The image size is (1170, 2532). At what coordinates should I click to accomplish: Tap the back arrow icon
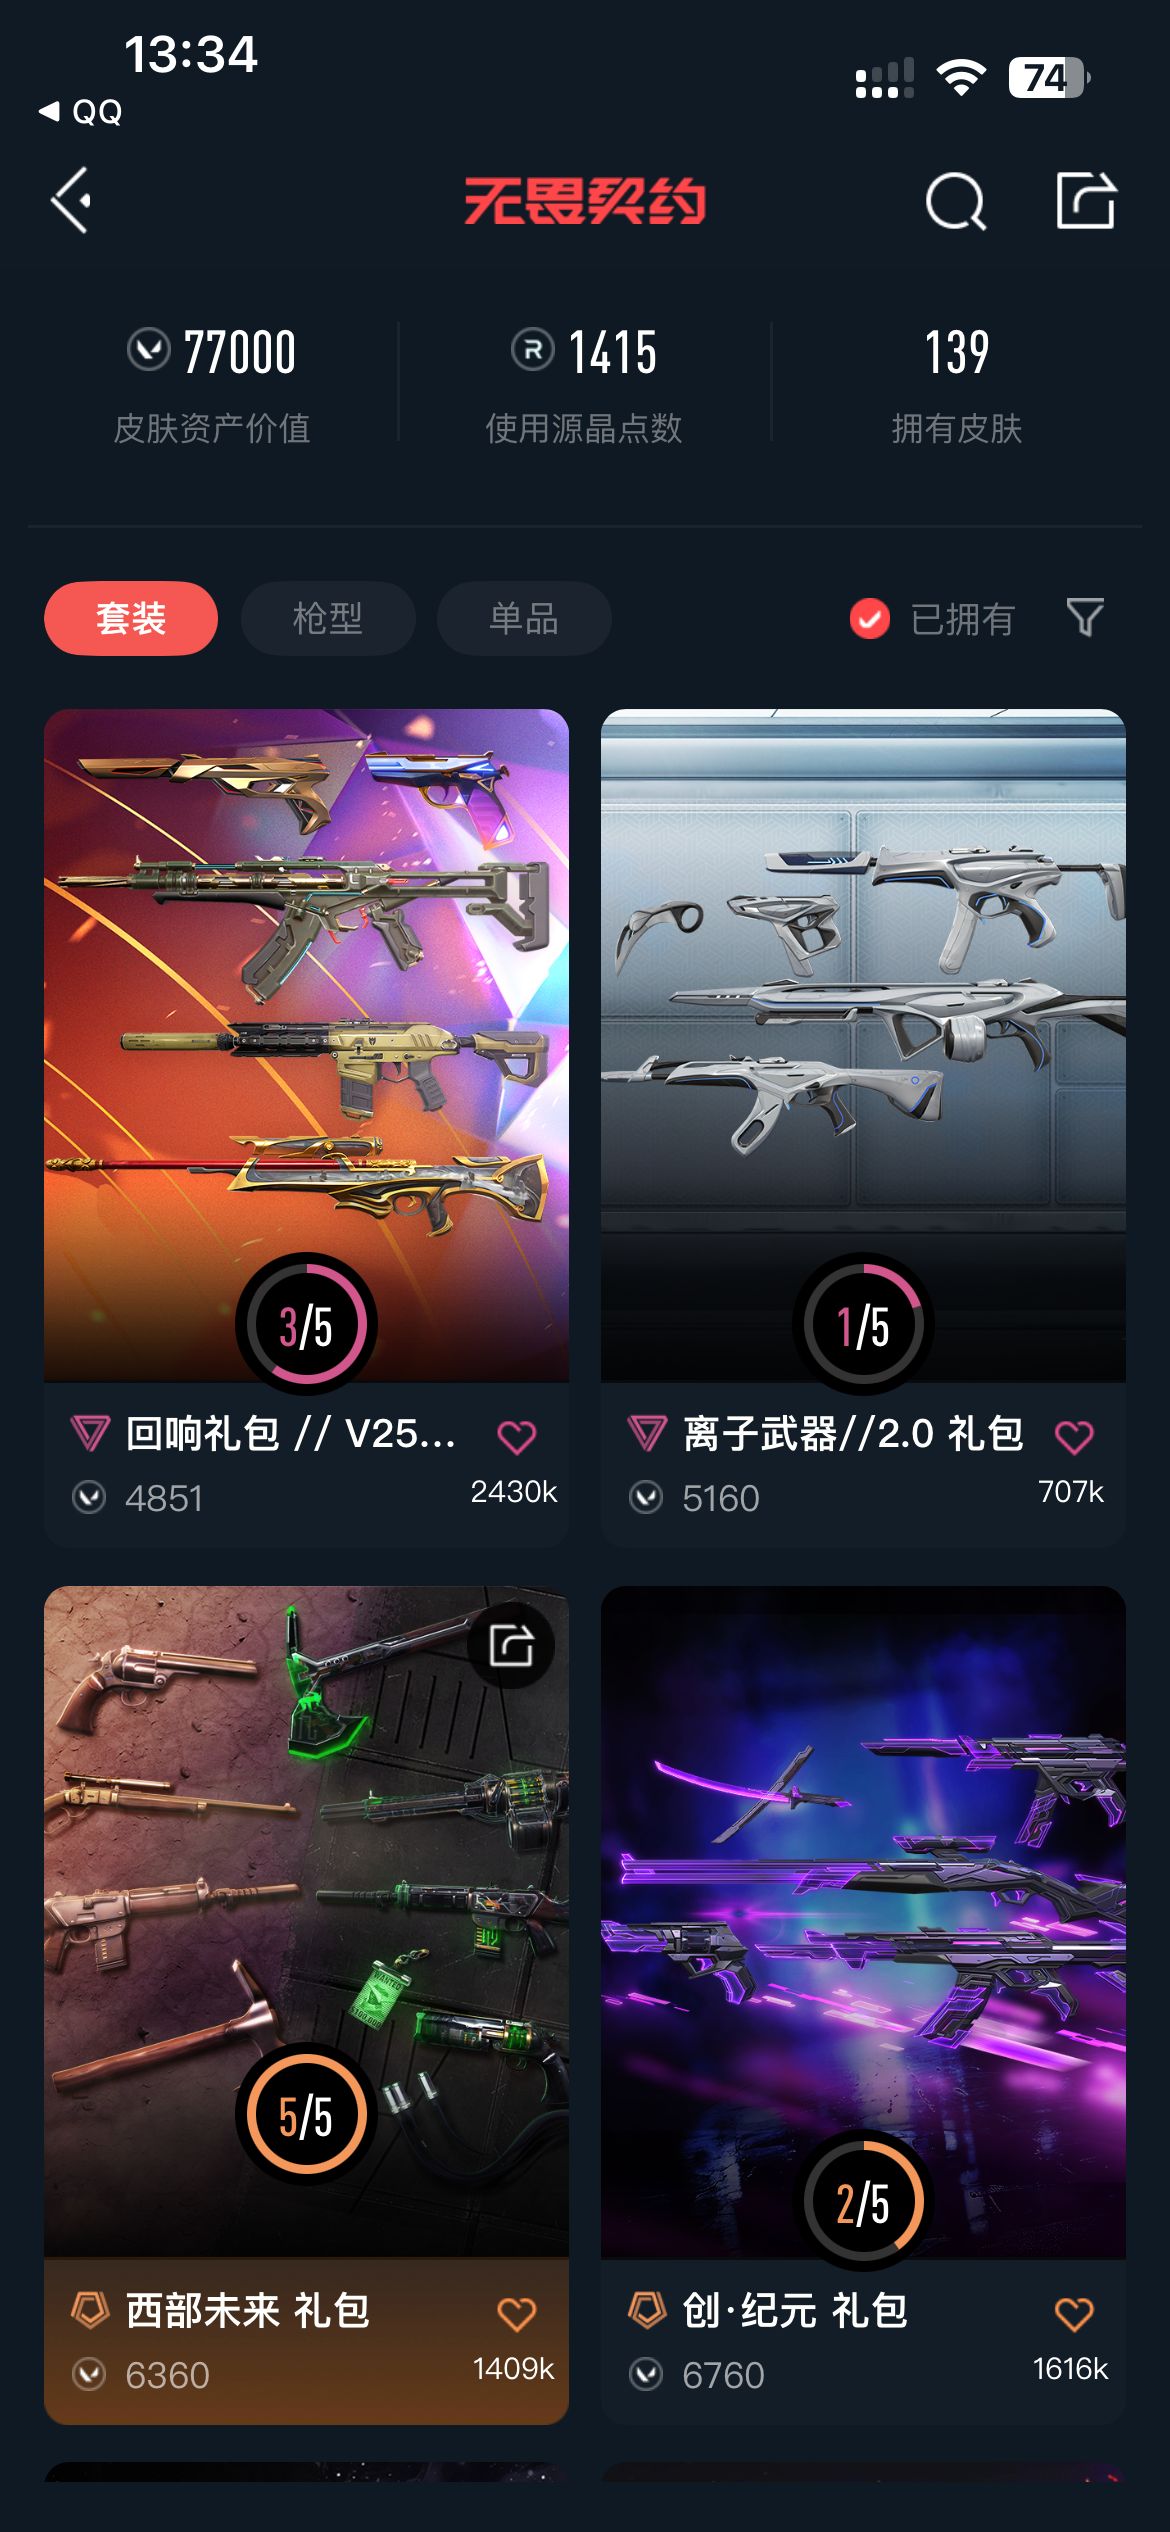click(x=72, y=201)
